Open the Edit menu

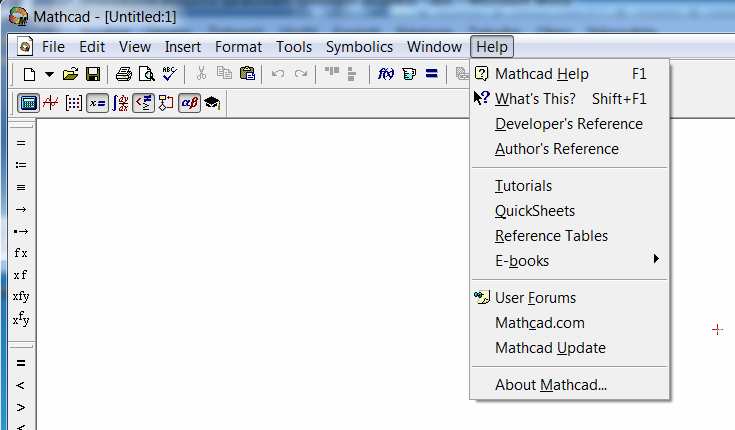point(92,47)
